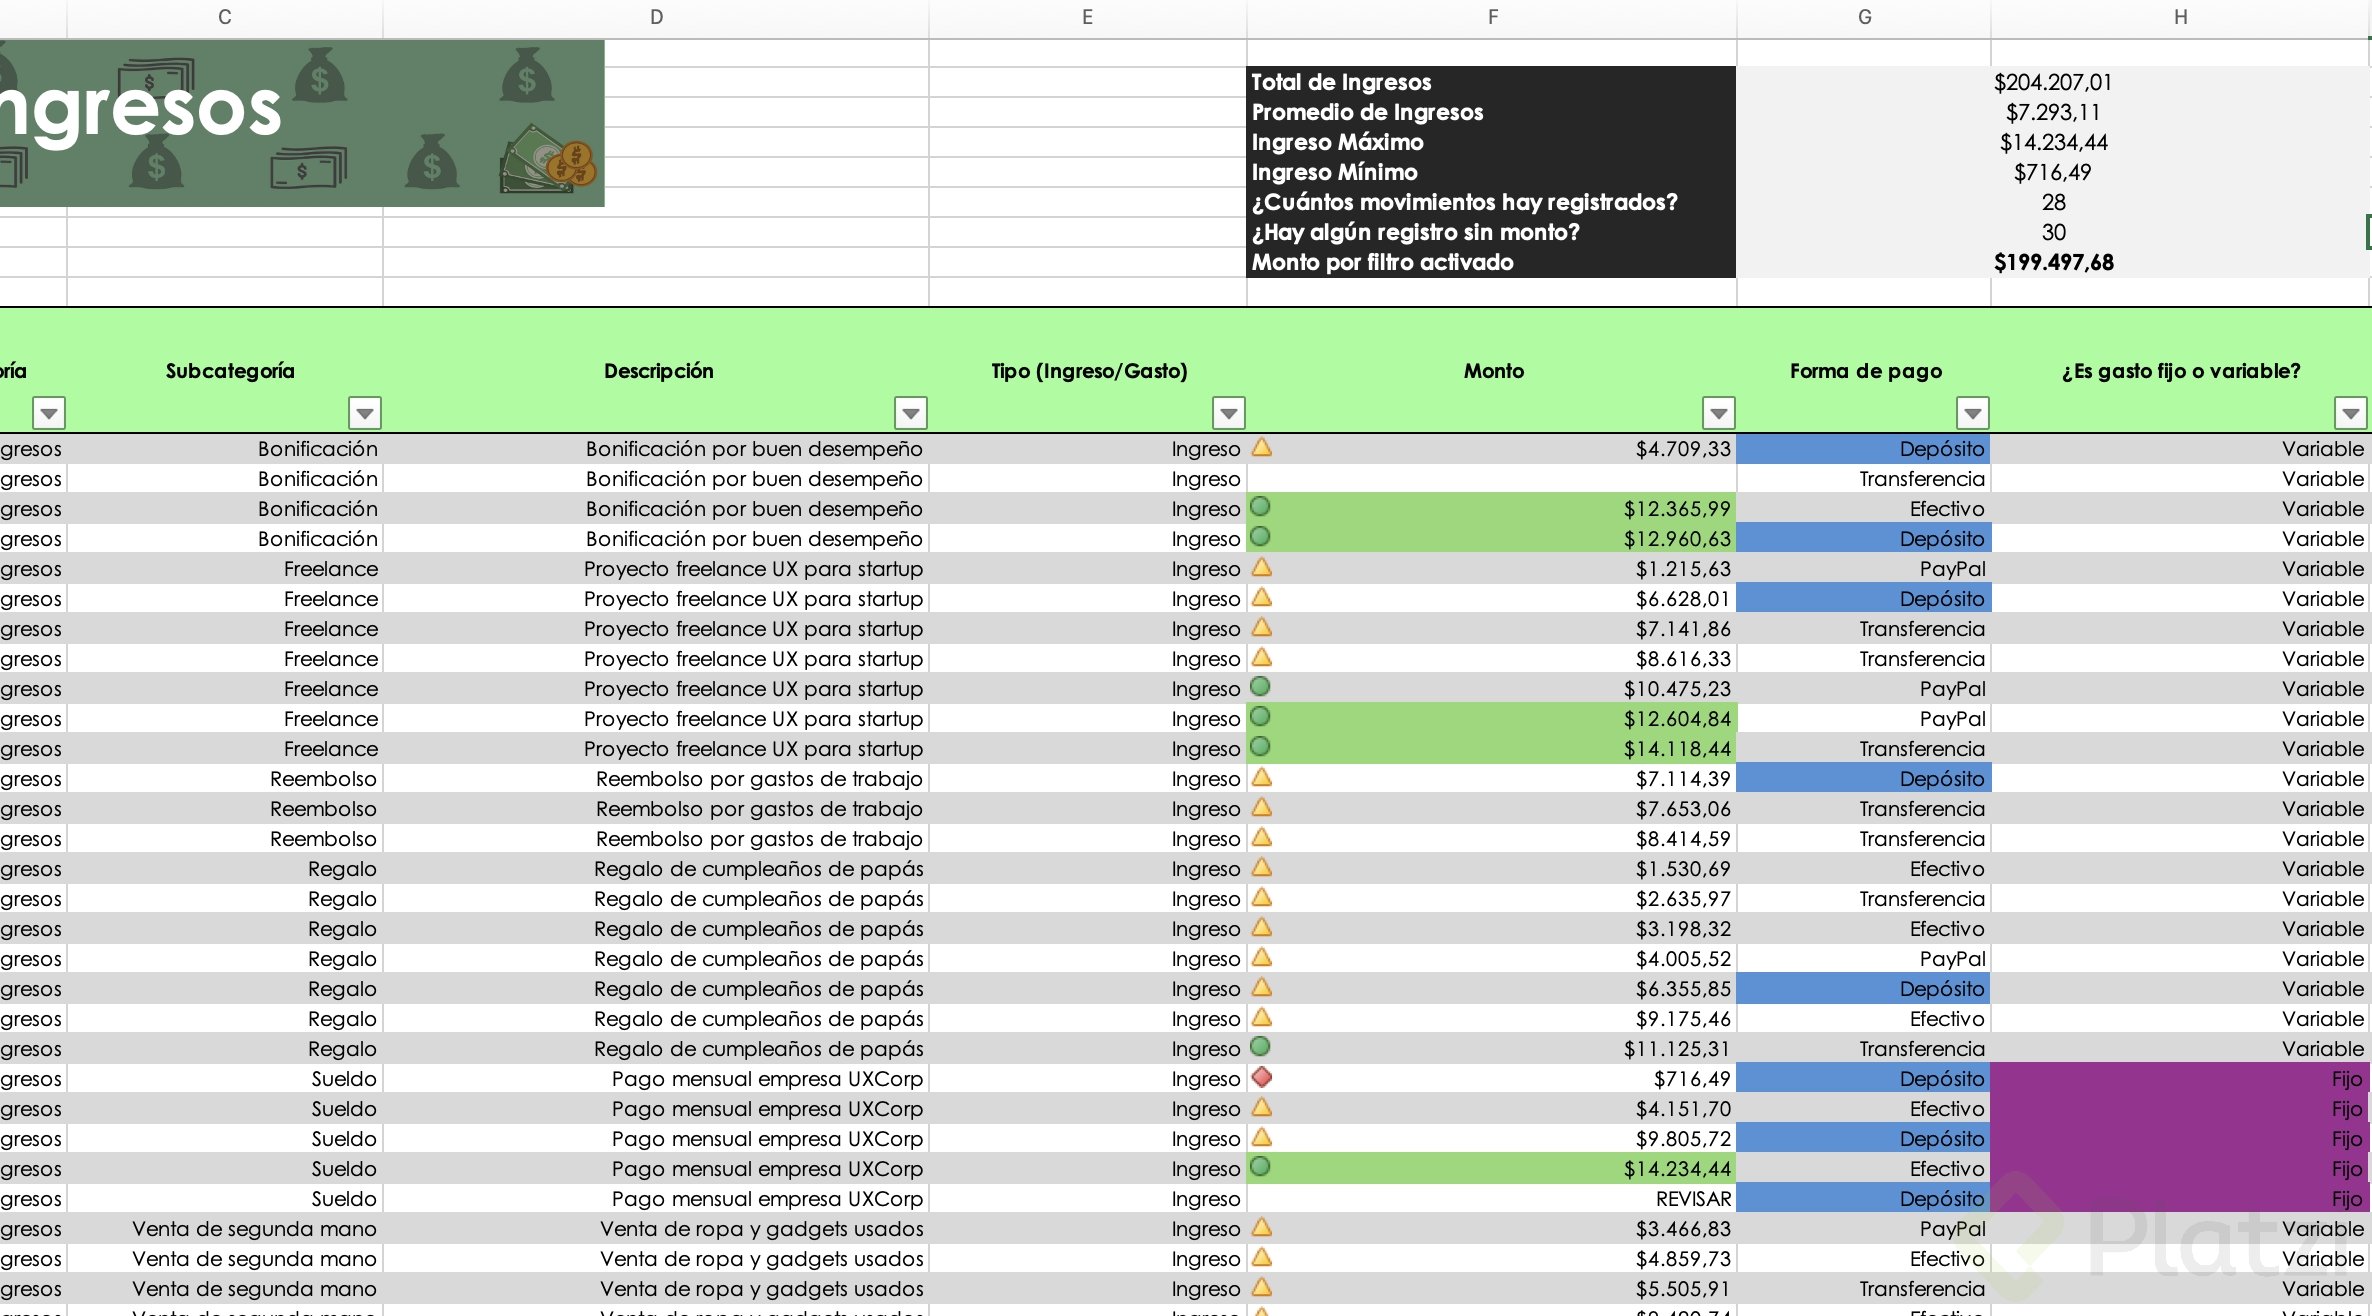Click the green circle icon beside $14.234,44
This screenshot has height=1316, width=2372.
click(1261, 1166)
